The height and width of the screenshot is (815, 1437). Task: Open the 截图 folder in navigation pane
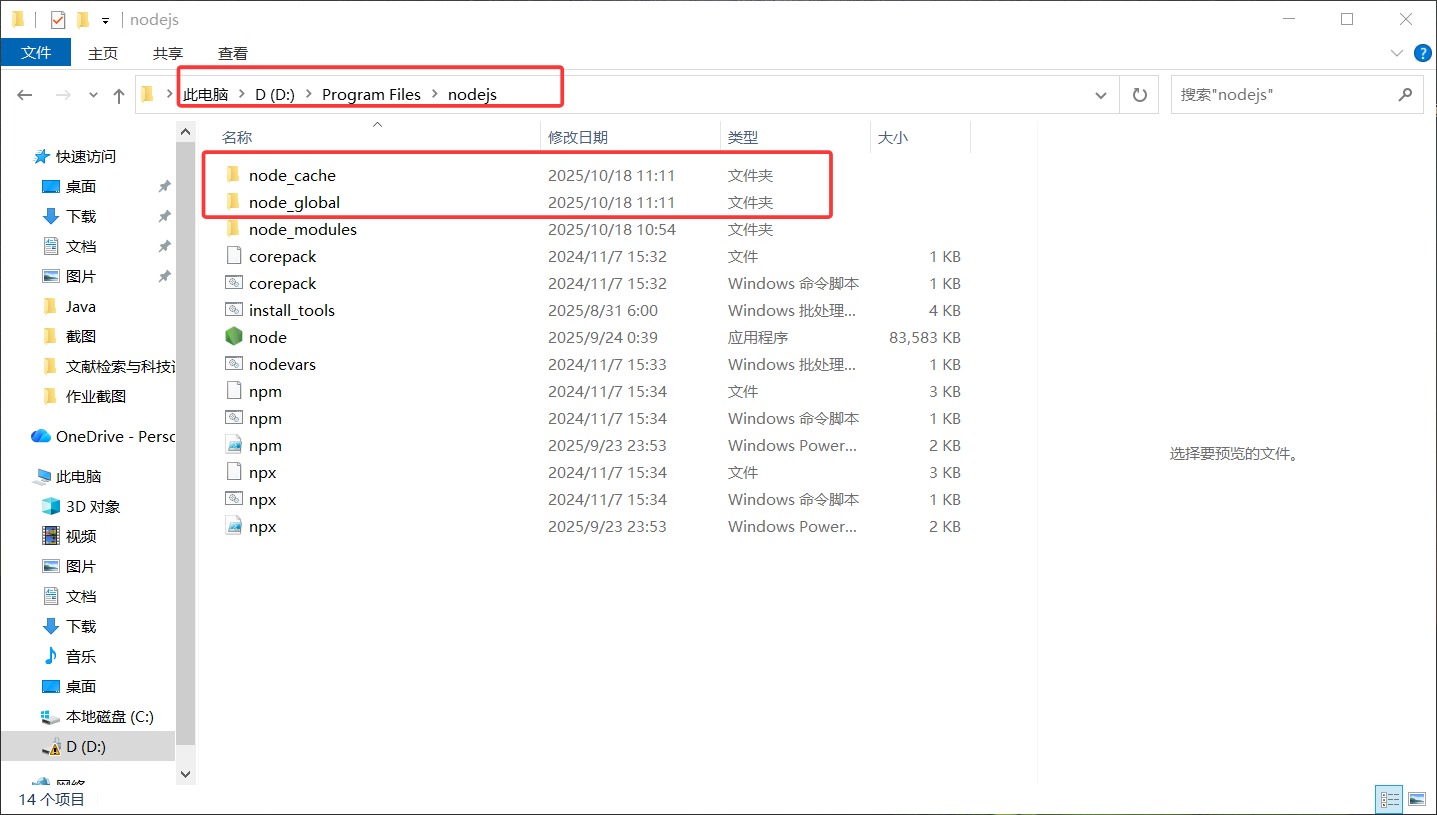(x=80, y=336)
